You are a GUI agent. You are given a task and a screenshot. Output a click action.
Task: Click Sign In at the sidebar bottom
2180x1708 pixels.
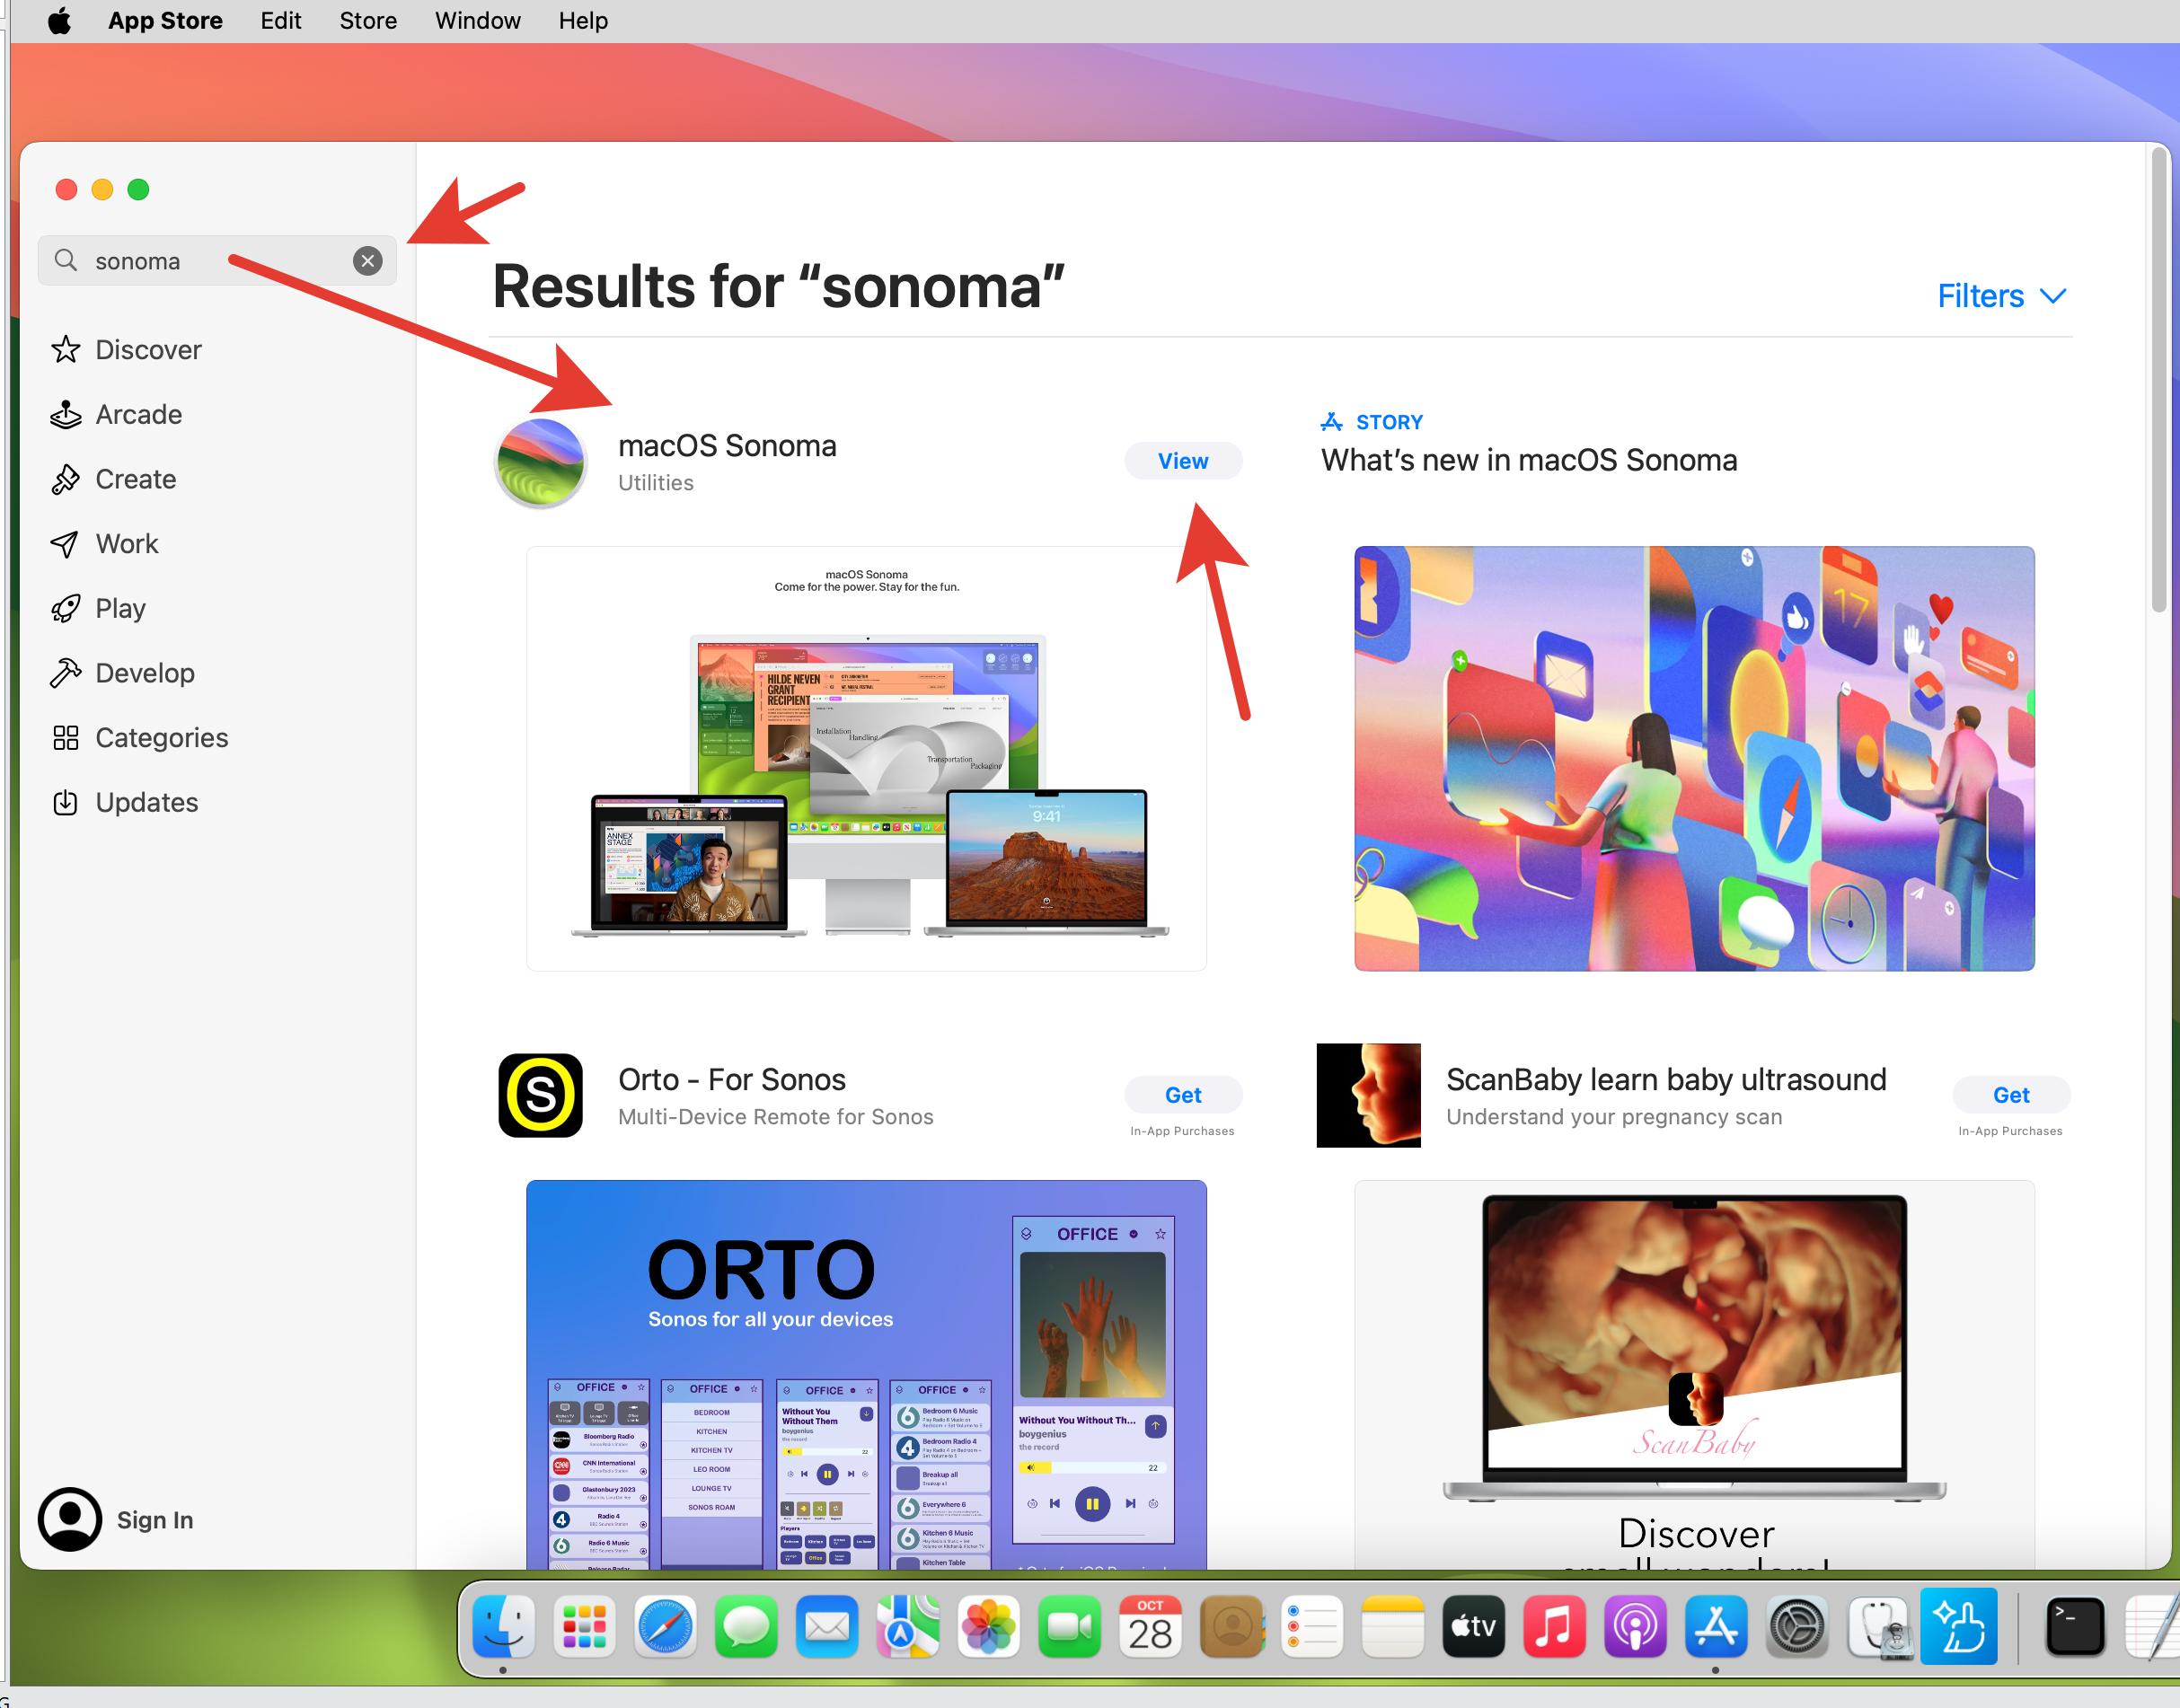click(x=155, y=1520)
